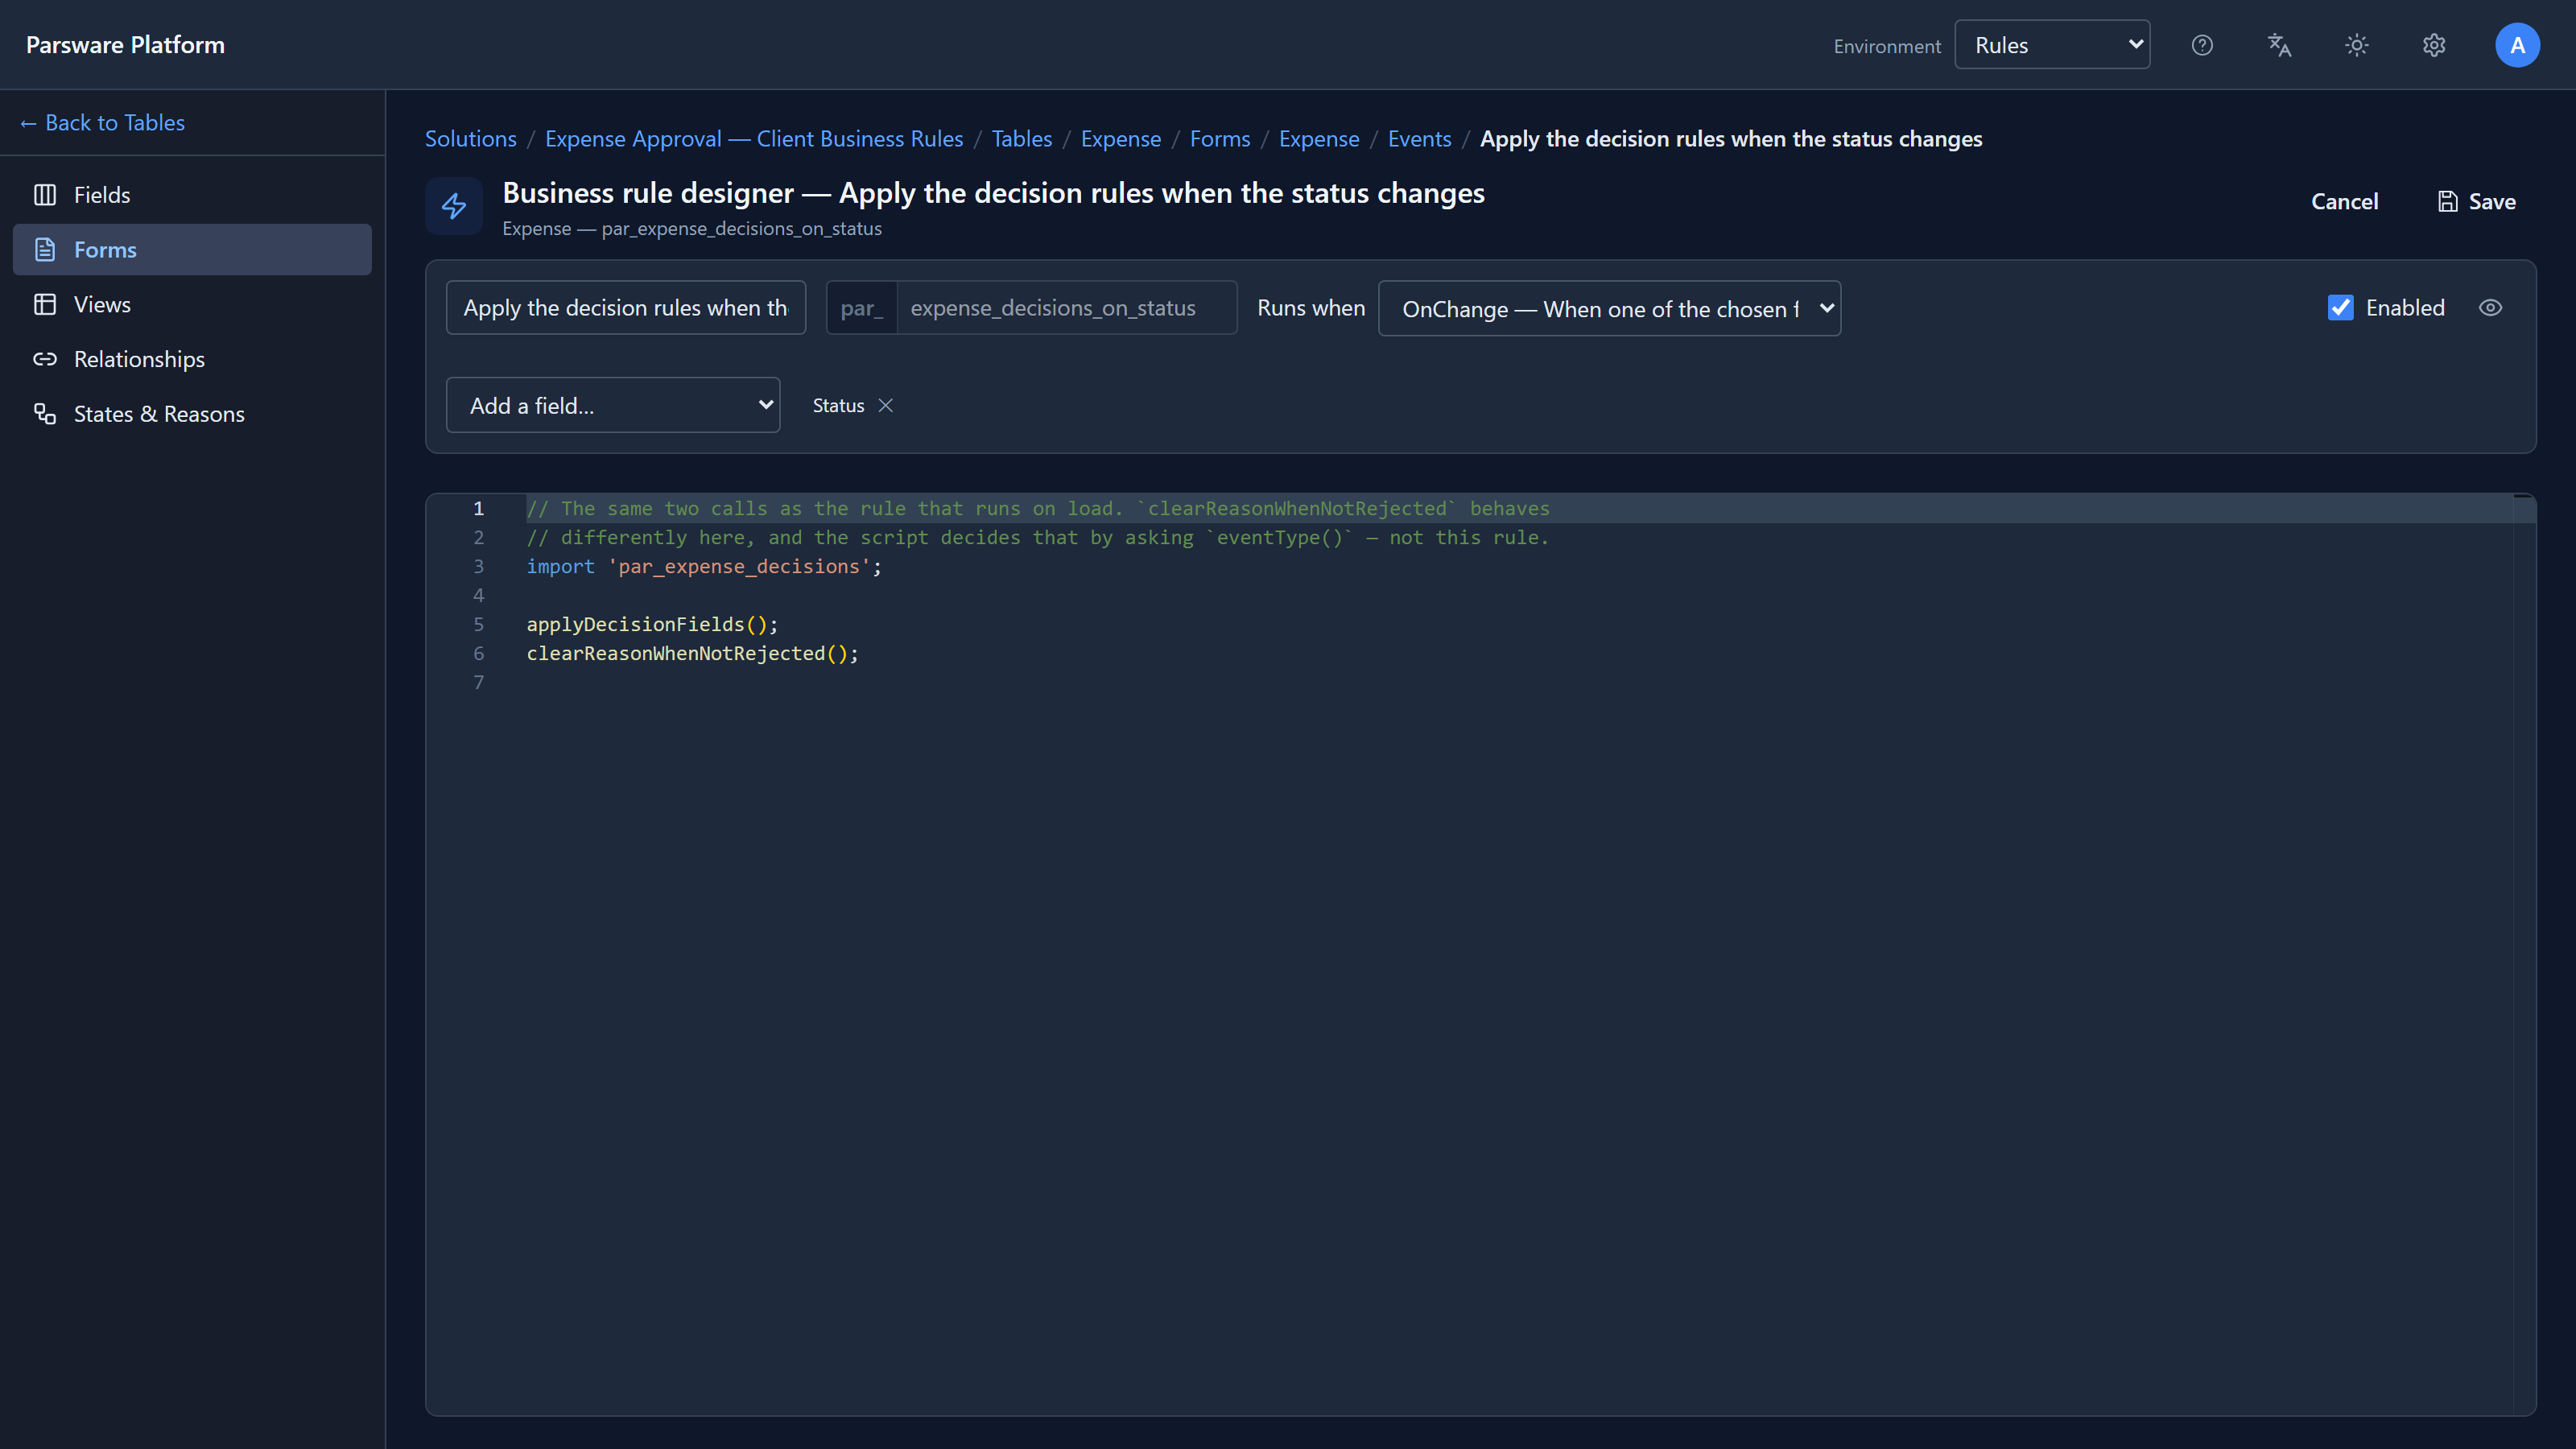Open Tables breadcrumb link
The image size is (2576, 1449).
tap(1022, 139)
